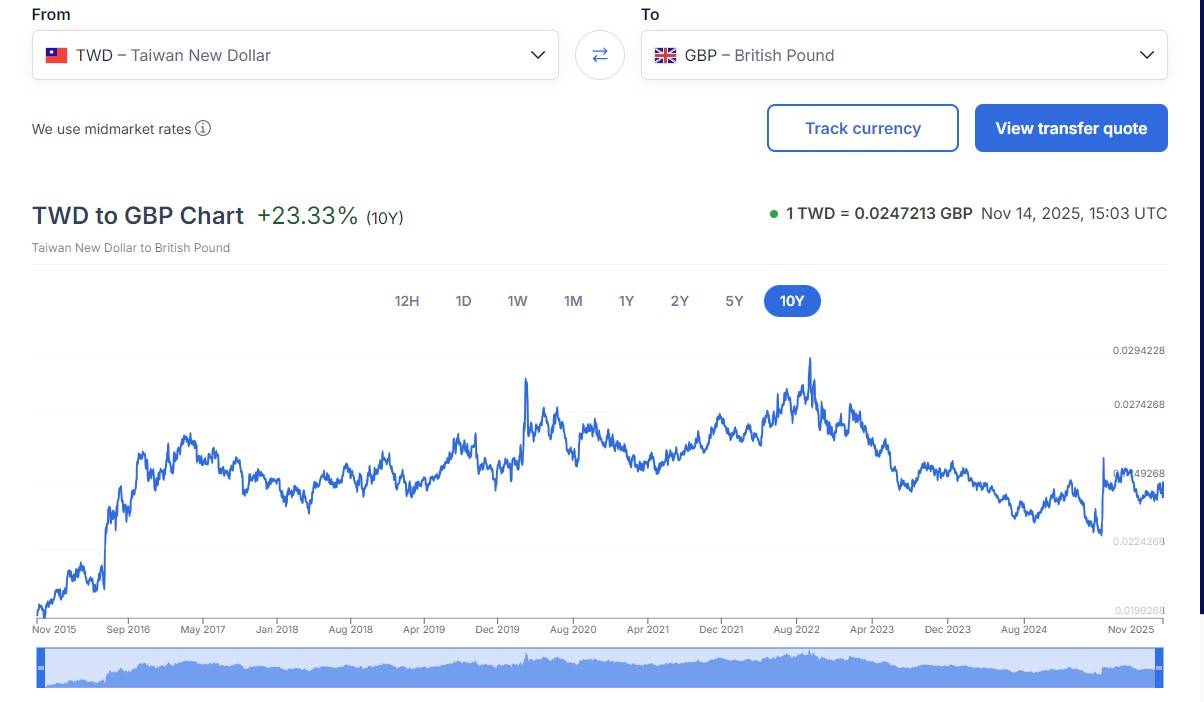Click the green live rate indicator dot
This screenshot has height=702, width=1204.
point(774,214)
